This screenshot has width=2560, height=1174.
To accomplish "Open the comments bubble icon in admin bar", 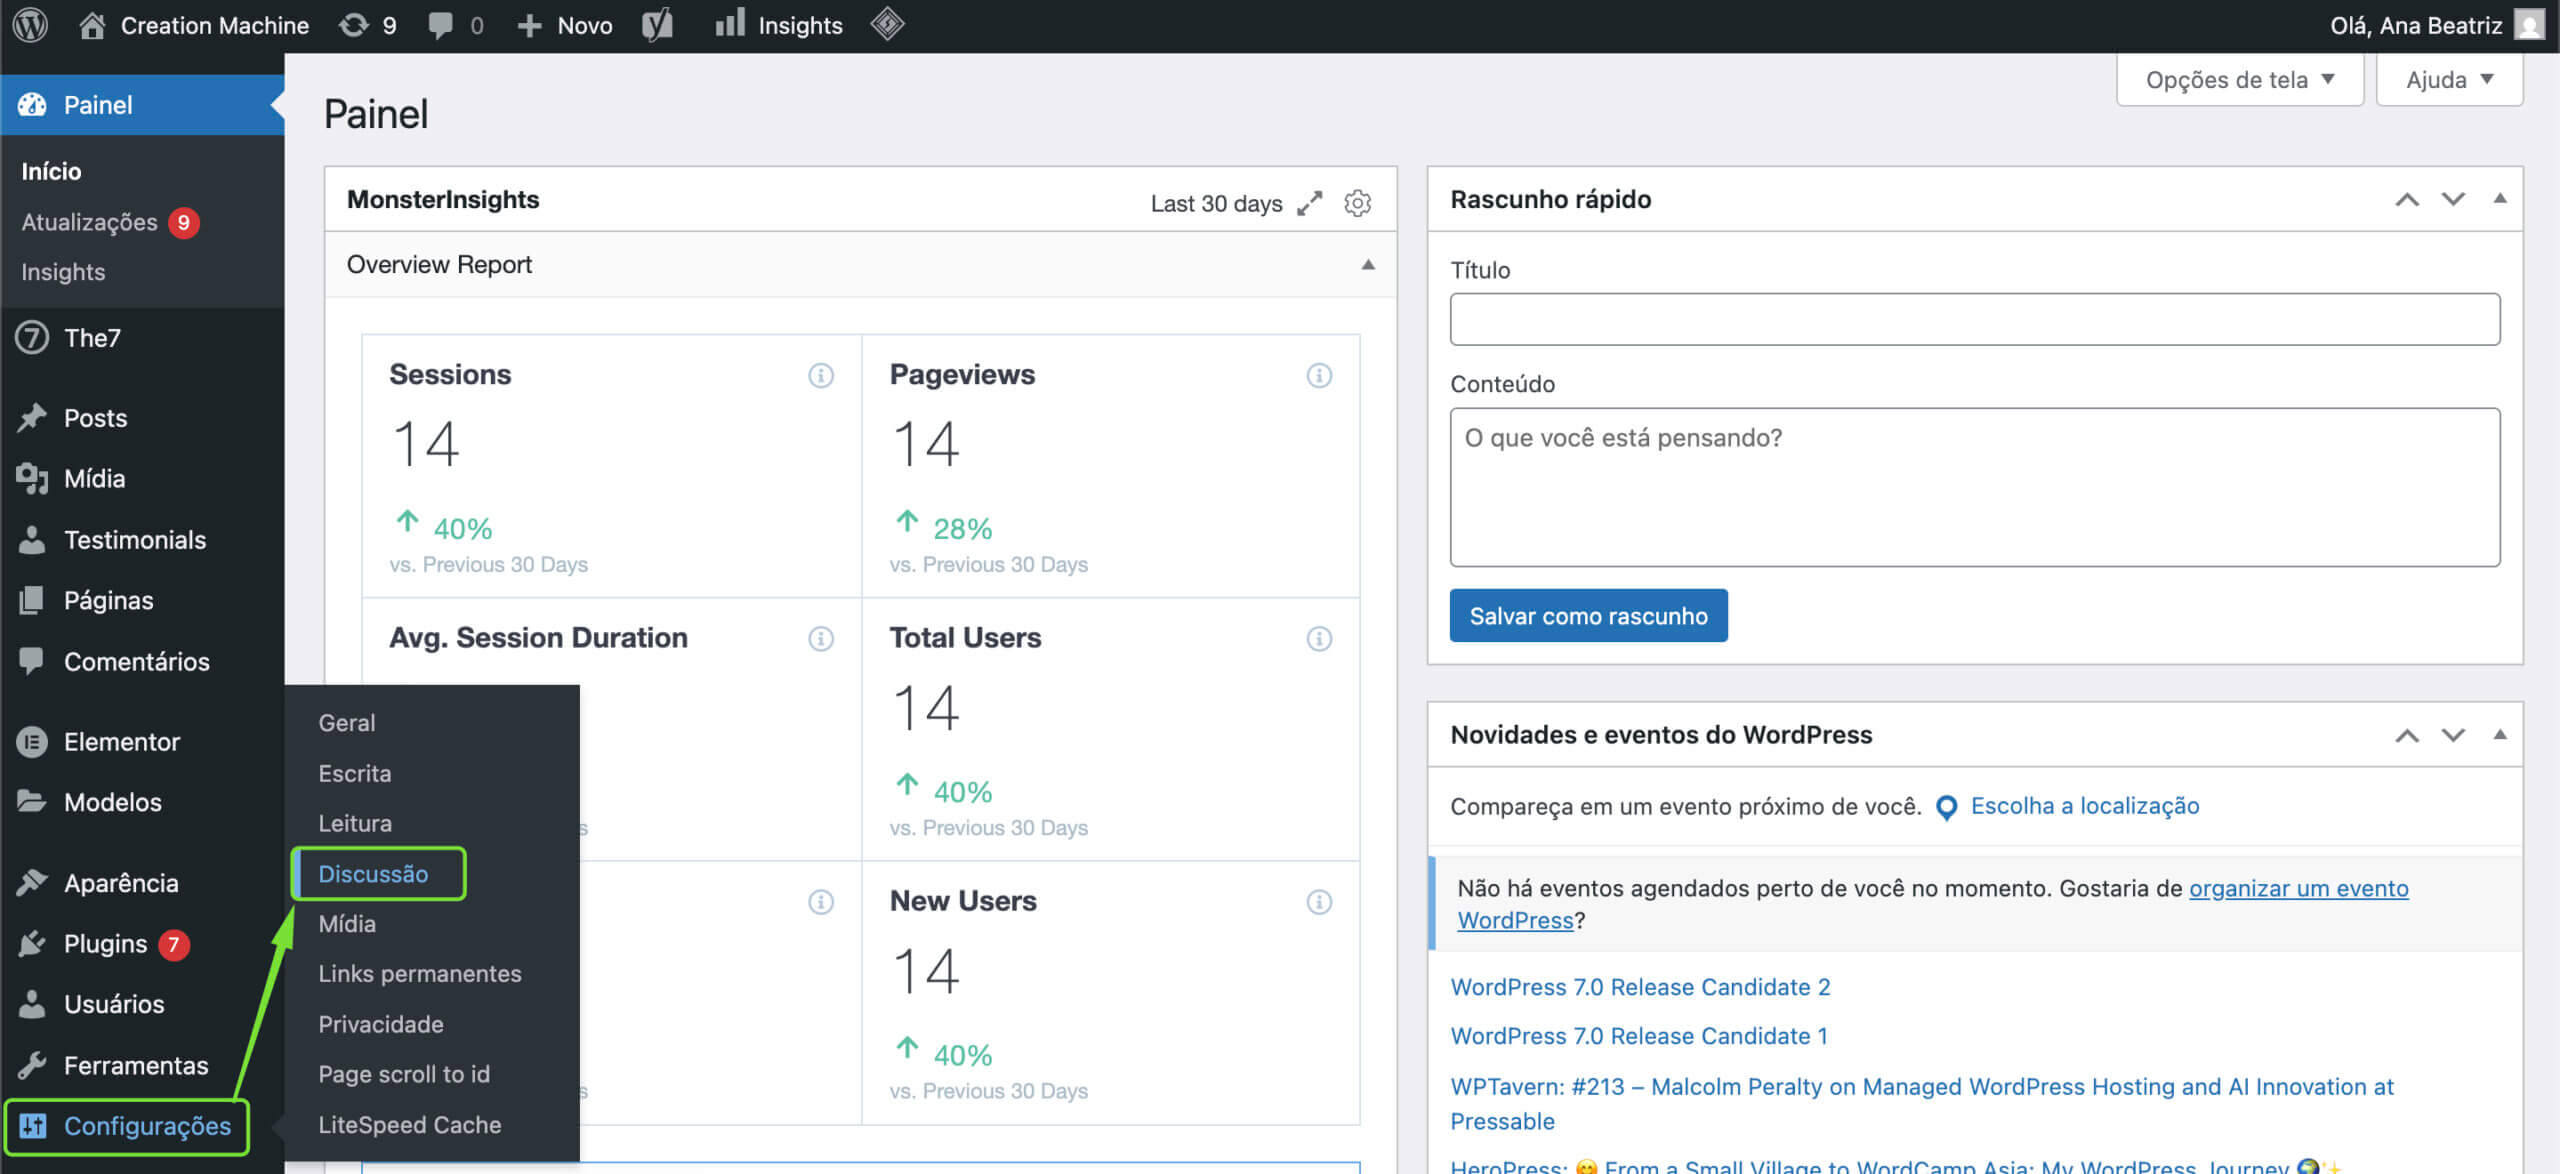I will [x=440, y=25].
